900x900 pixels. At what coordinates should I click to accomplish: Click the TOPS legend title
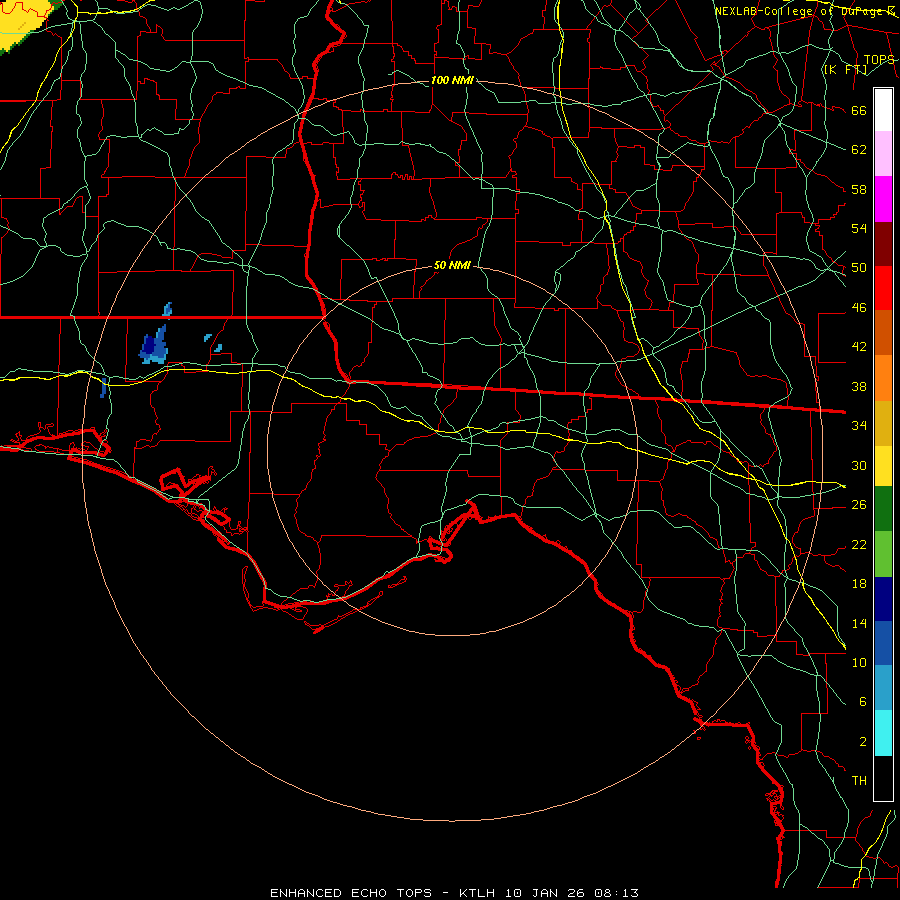tap(879, 59)
